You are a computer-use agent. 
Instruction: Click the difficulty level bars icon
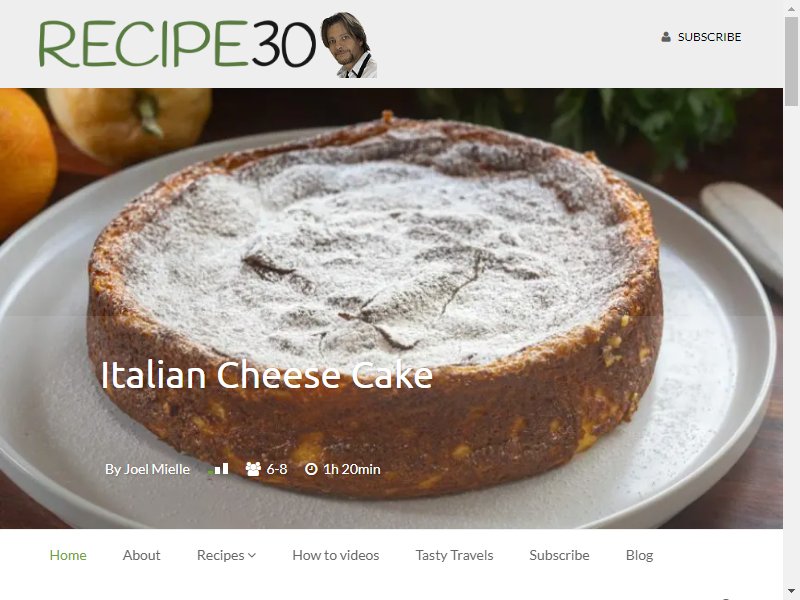pyautogui.click(x=219, y=469)
